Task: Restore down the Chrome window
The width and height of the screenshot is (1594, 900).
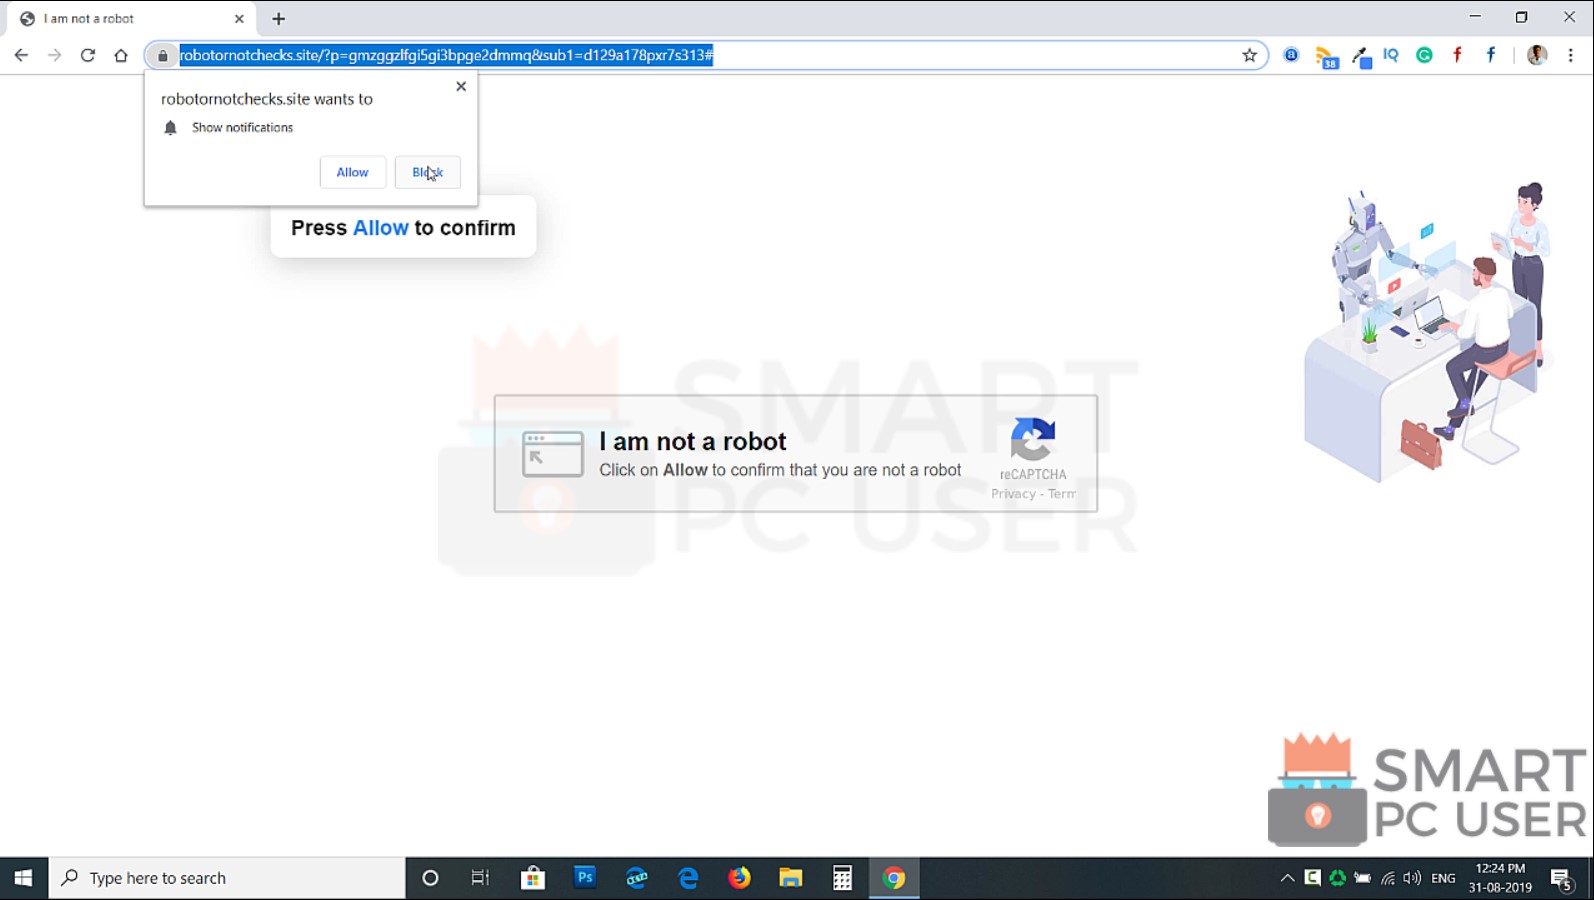Action: point(1521,17)
